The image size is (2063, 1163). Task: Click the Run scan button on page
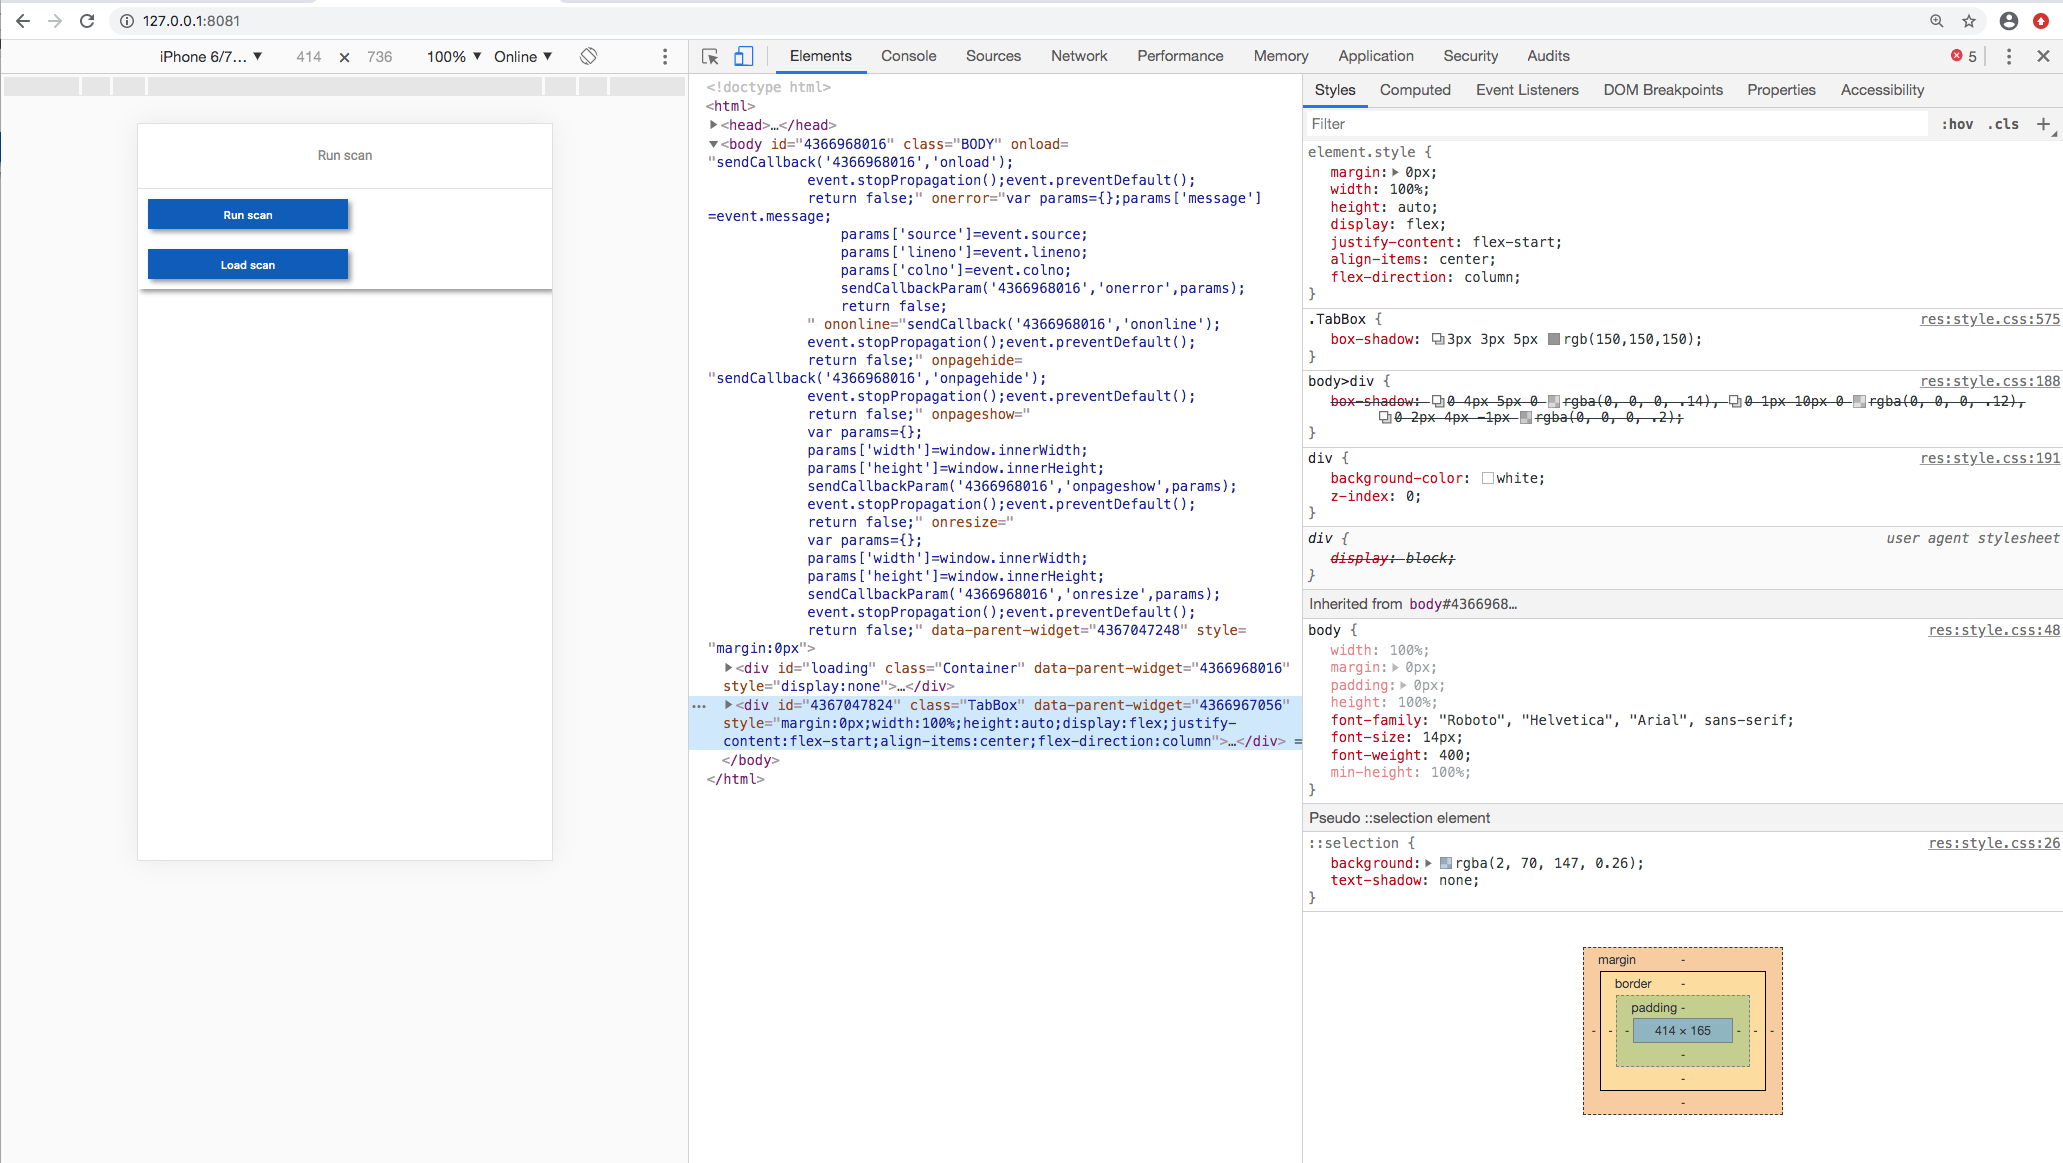pyautogui.click(x=247, y=214)
